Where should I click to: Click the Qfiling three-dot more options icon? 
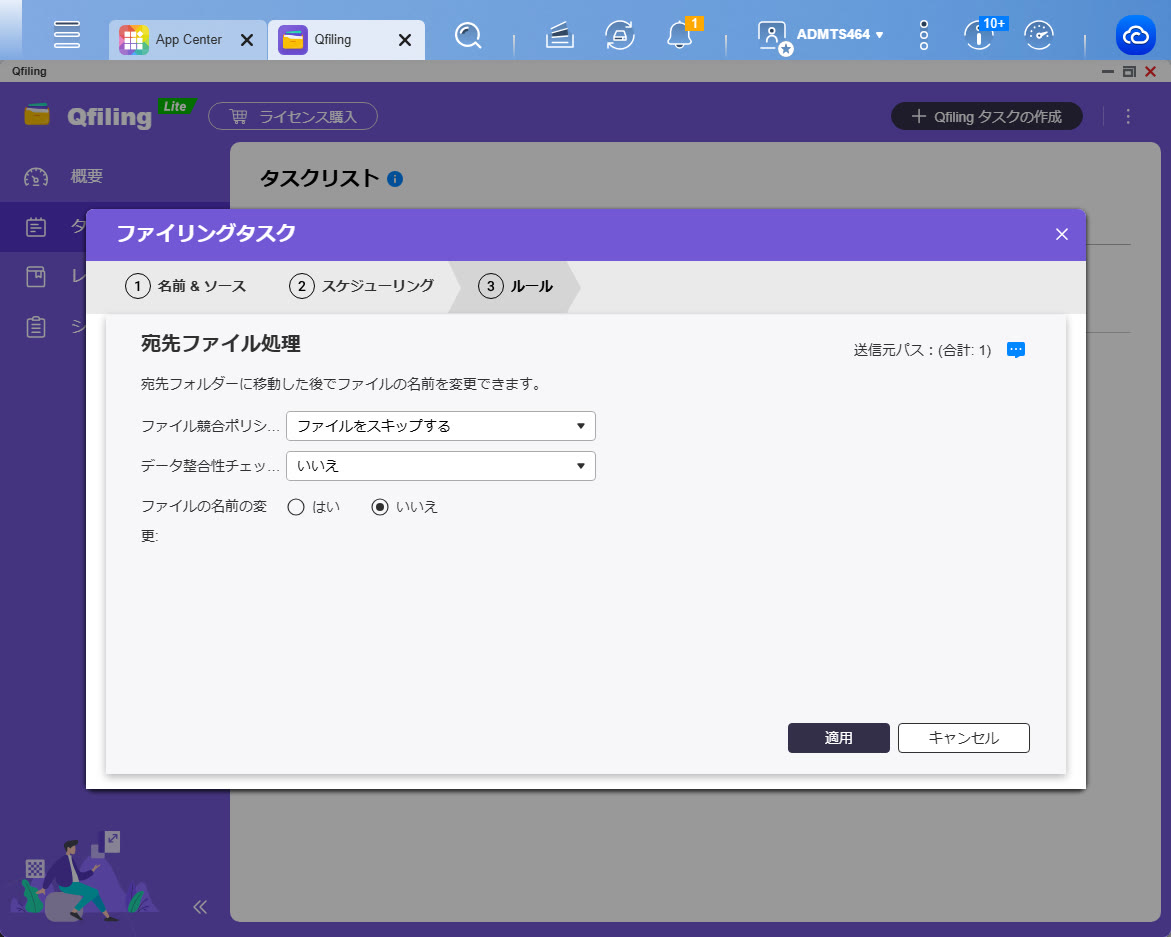pos(1128,117)
